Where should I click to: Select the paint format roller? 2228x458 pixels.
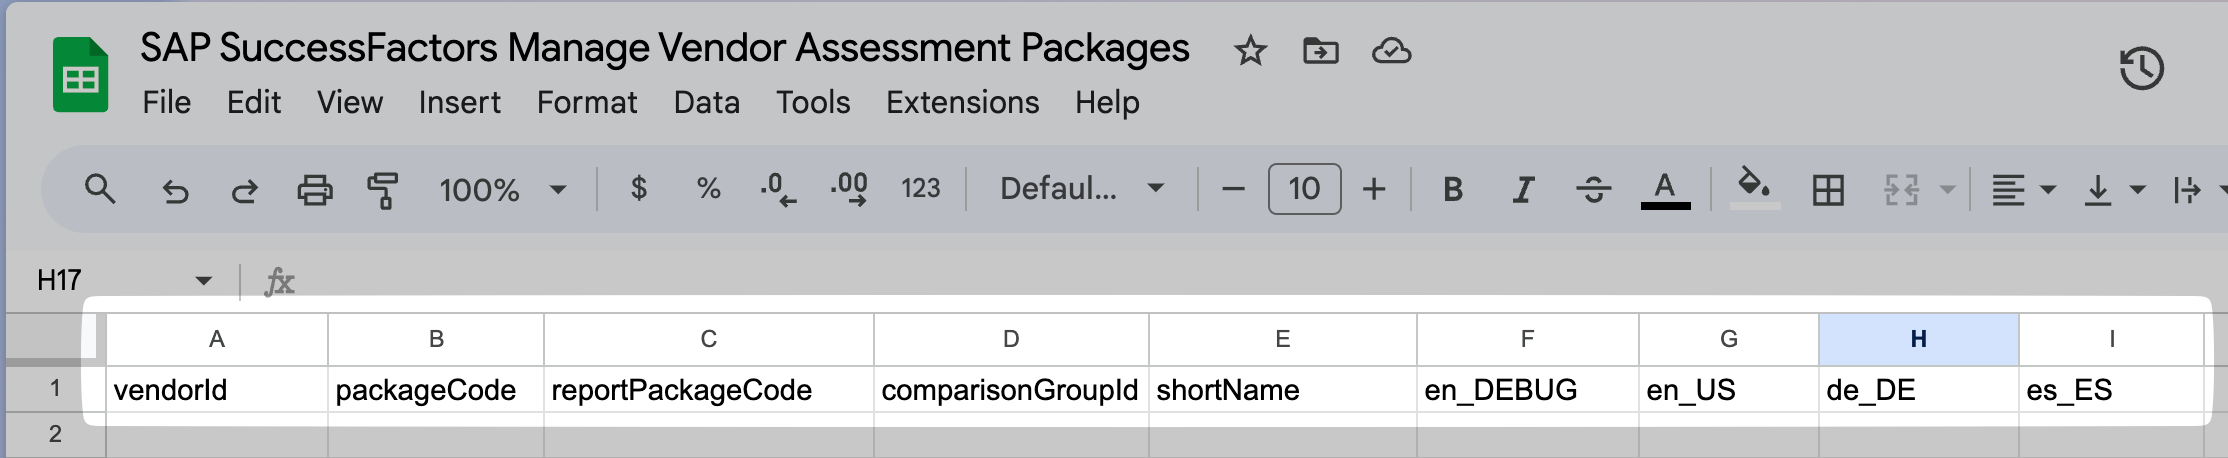pos(383,189)
